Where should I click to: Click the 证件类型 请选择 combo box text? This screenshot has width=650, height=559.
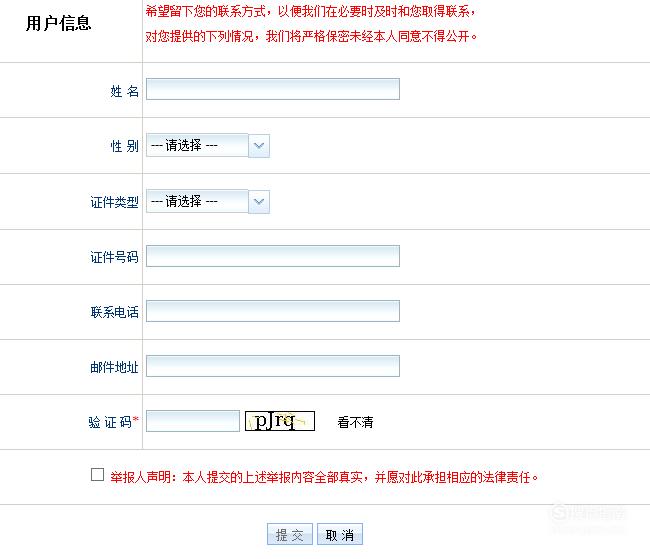[x=197, y=201]
